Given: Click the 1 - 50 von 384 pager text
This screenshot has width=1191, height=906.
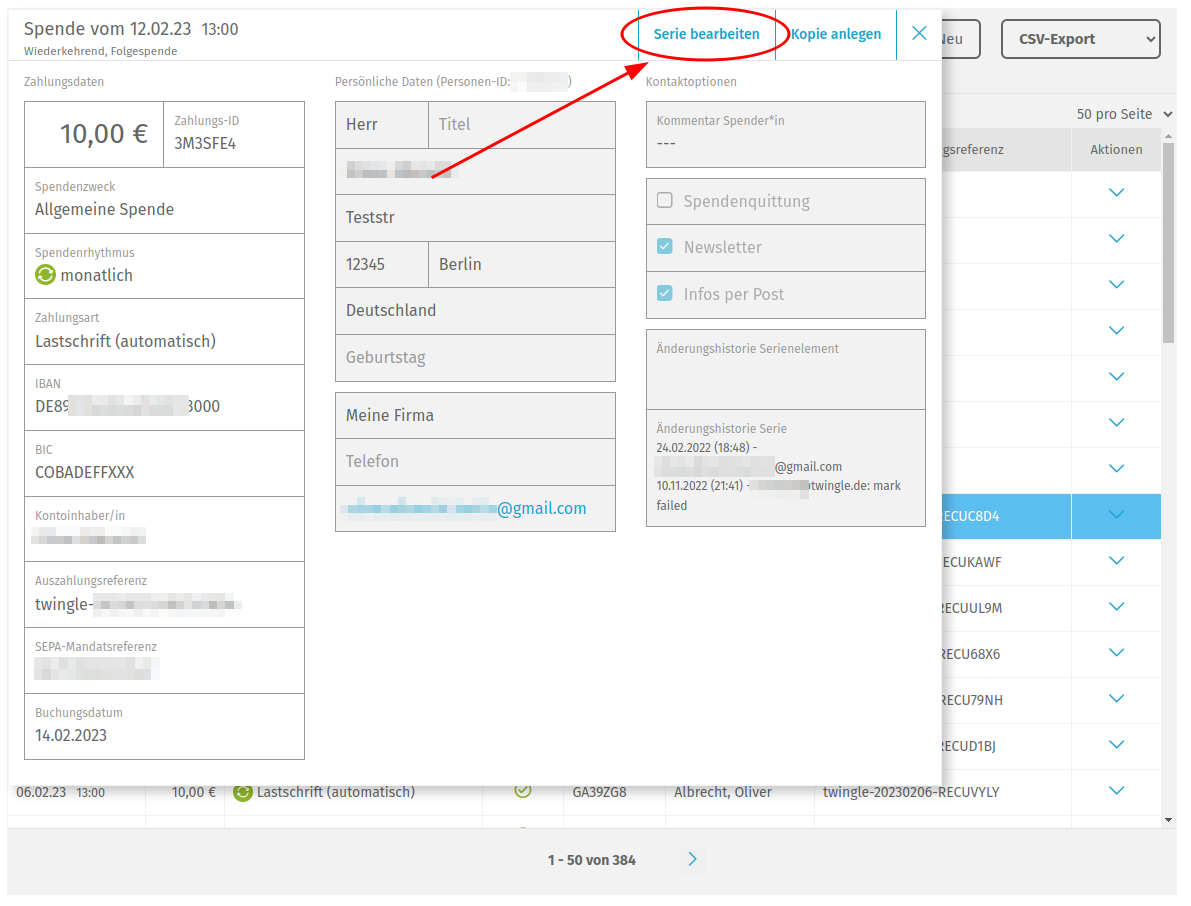Looking at the screenshot, I should pyautogui.click(x=592, y=860).
